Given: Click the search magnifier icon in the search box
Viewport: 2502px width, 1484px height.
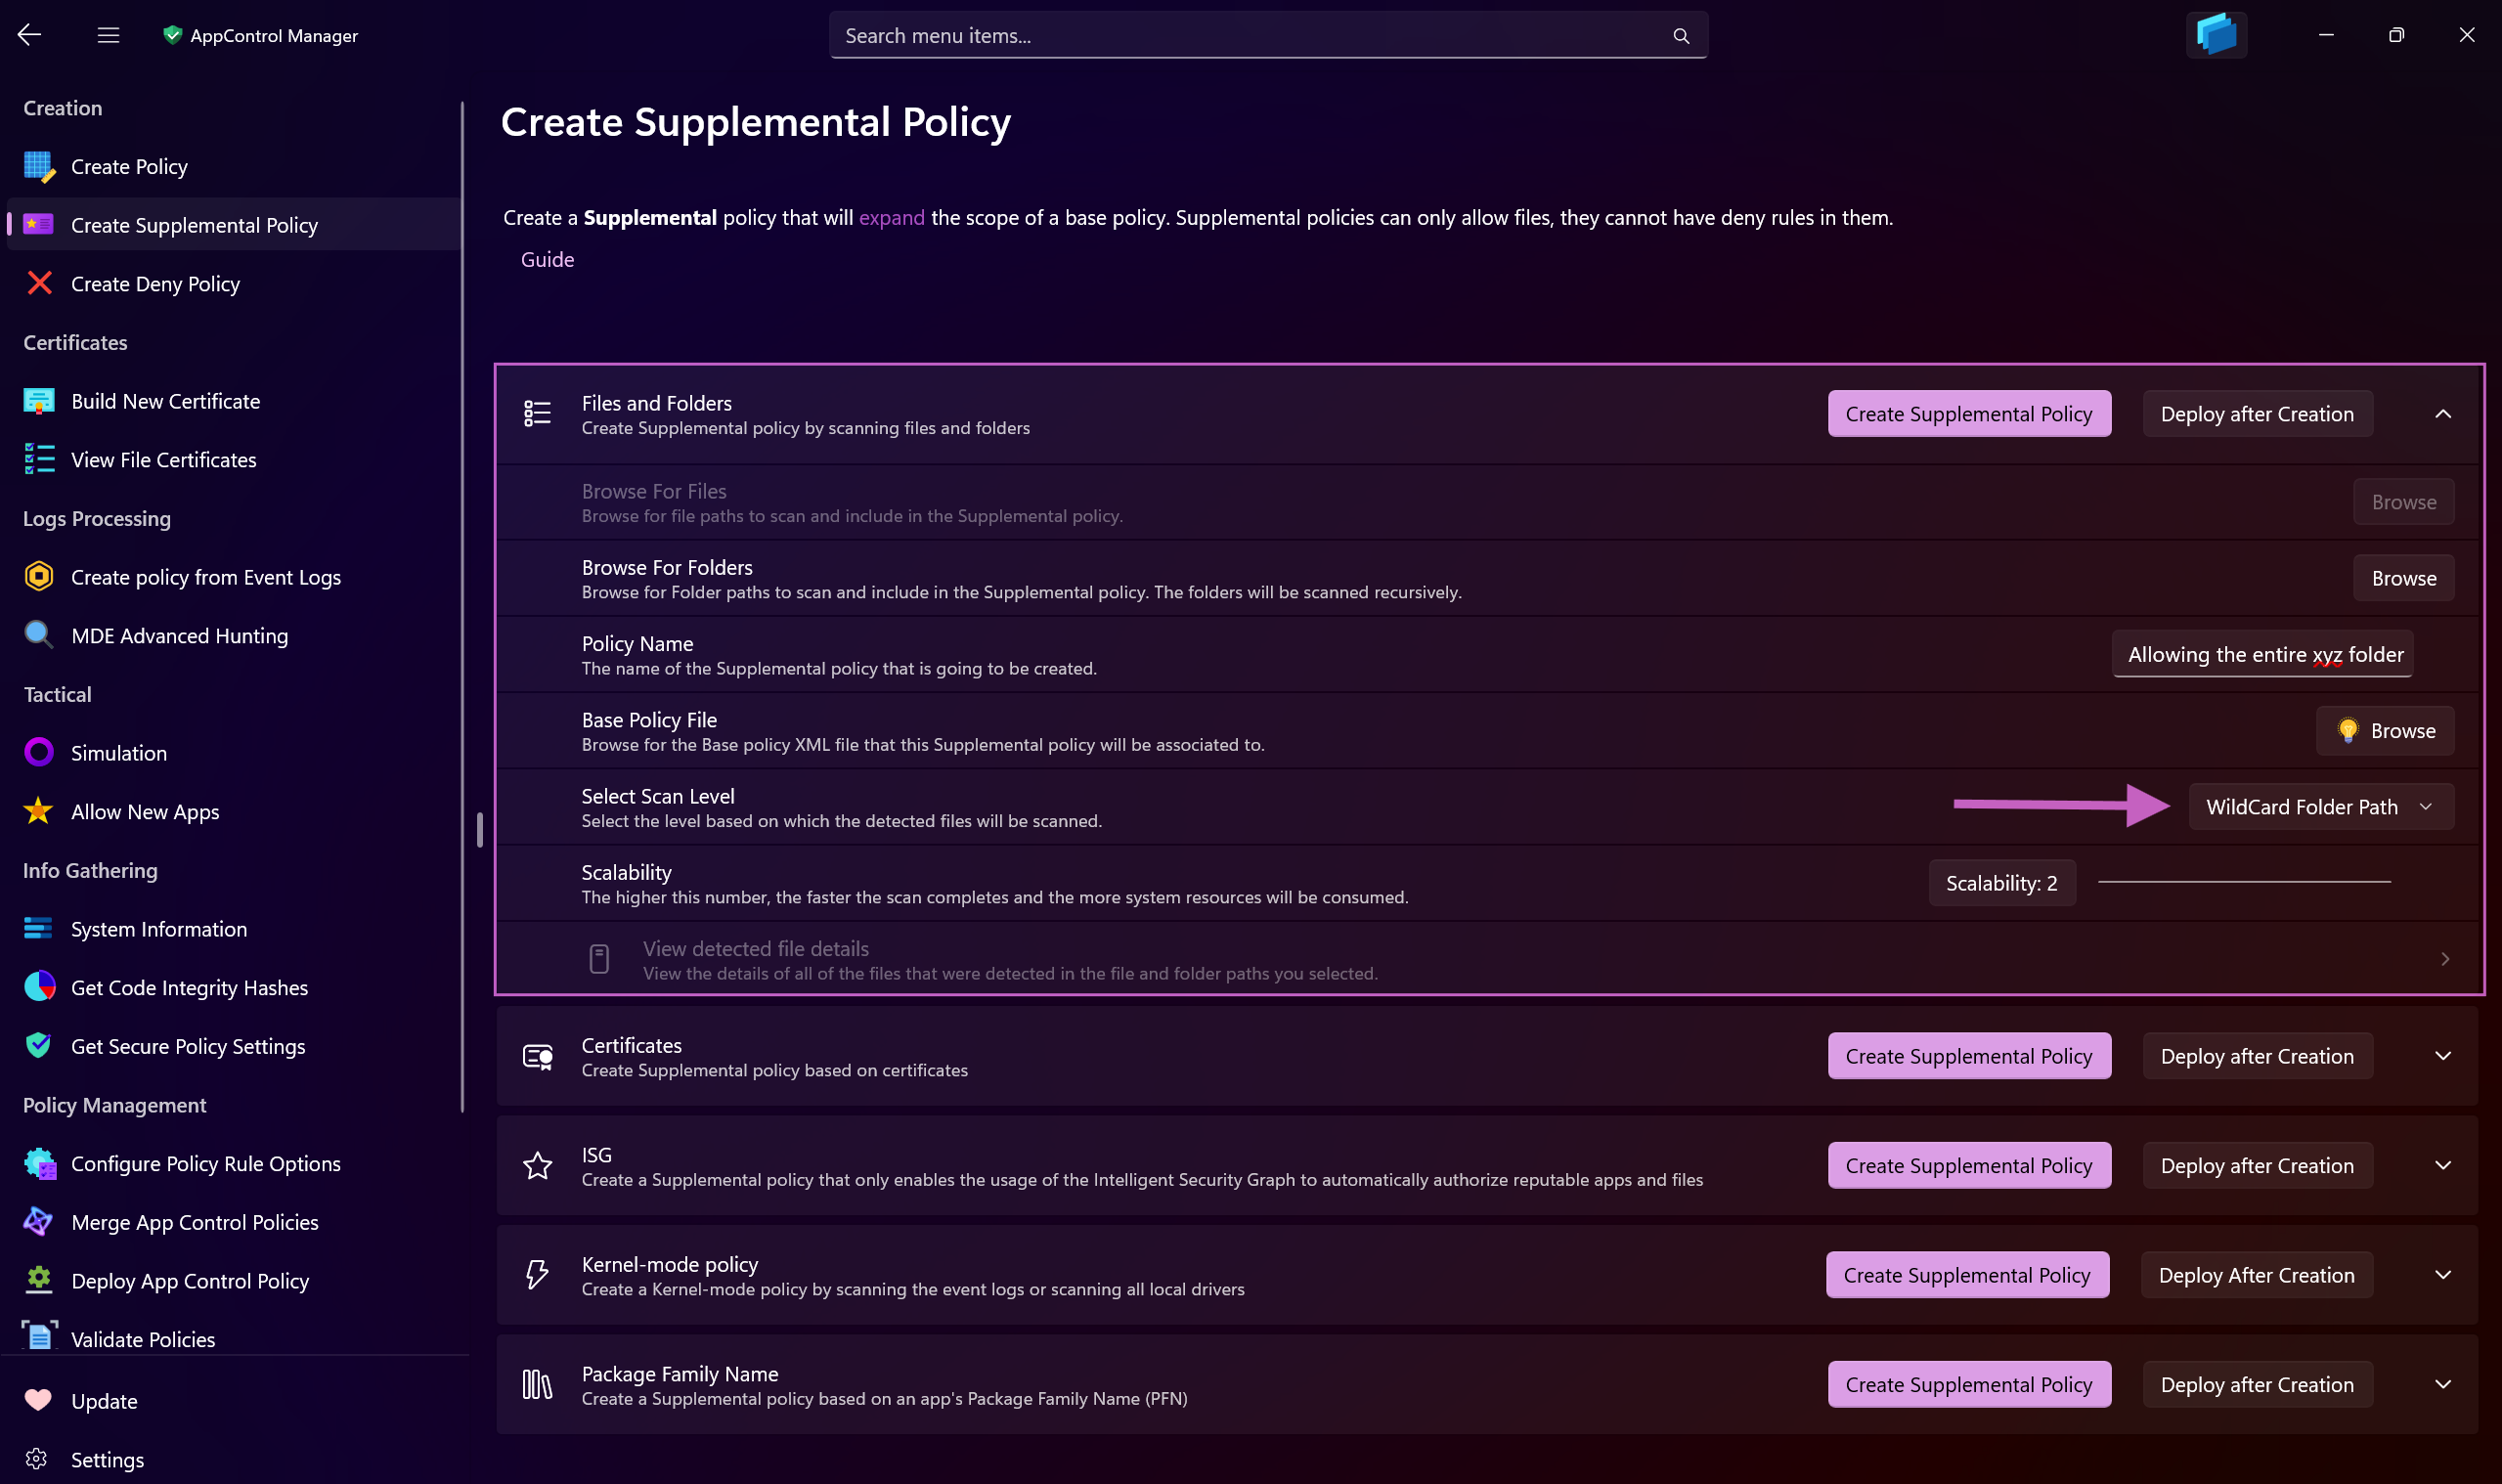Looking at the screenshot, I should (1680, 36).
